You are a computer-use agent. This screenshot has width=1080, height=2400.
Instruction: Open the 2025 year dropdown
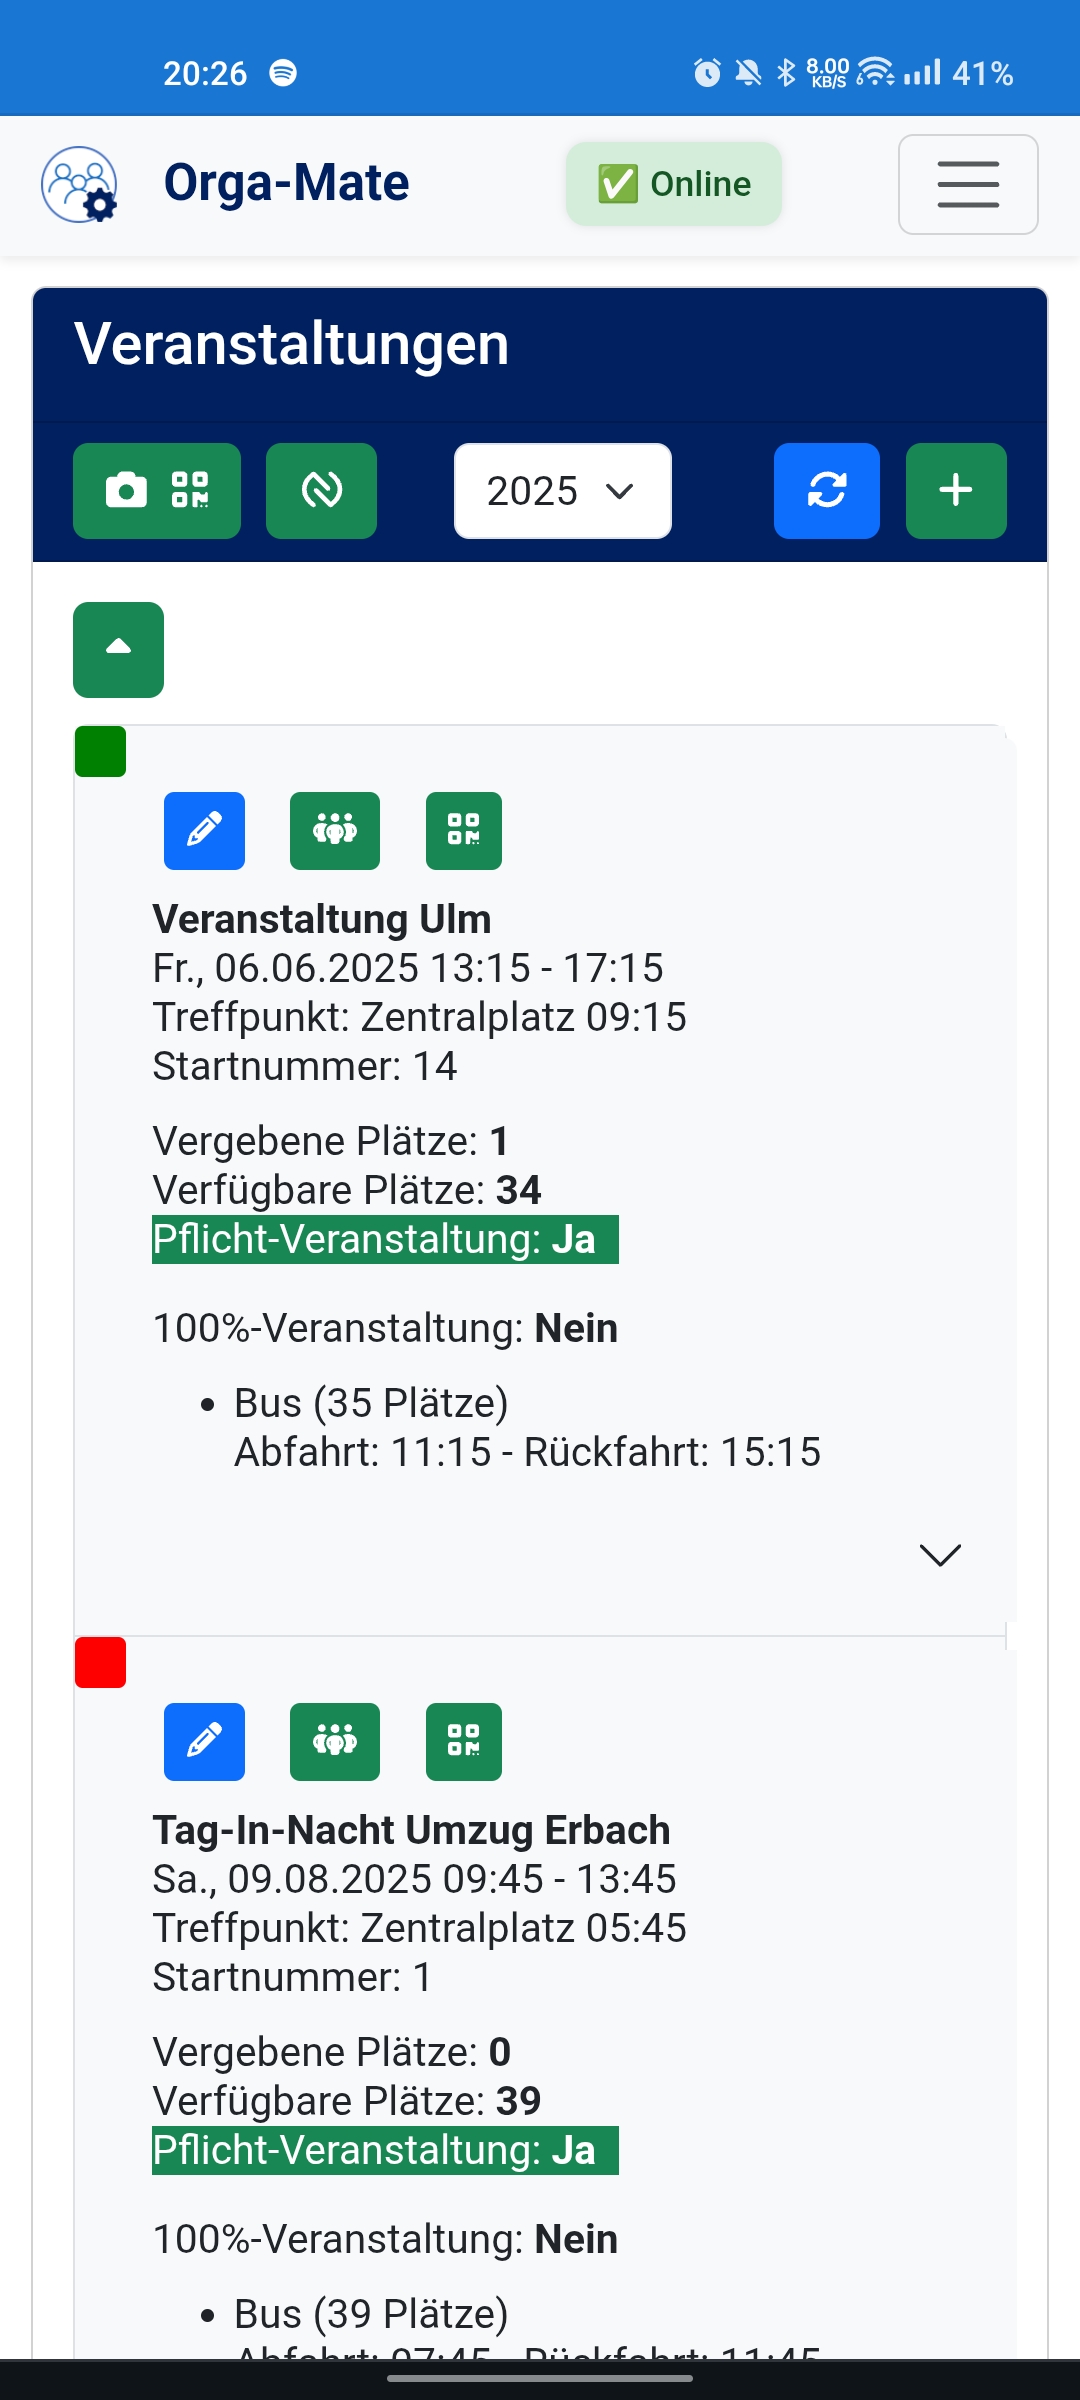tap(562, 491)
